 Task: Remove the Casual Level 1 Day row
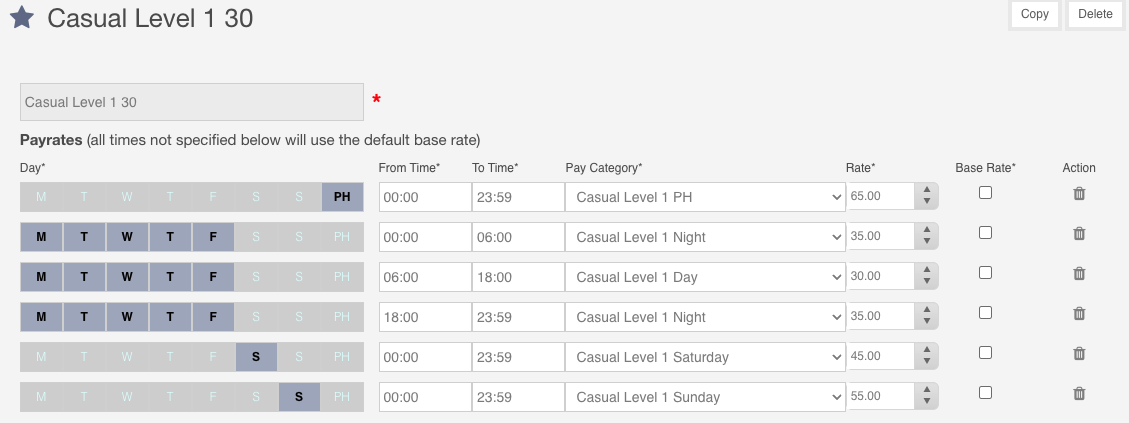1079,274
